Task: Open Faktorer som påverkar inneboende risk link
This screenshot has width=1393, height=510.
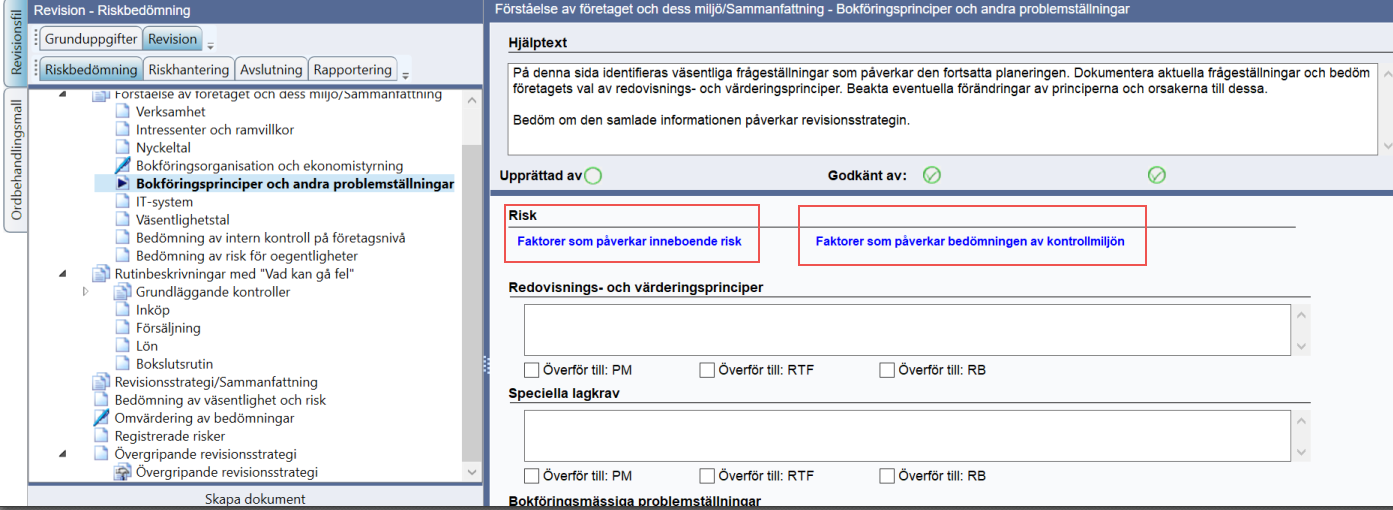Action: [629, 241]
